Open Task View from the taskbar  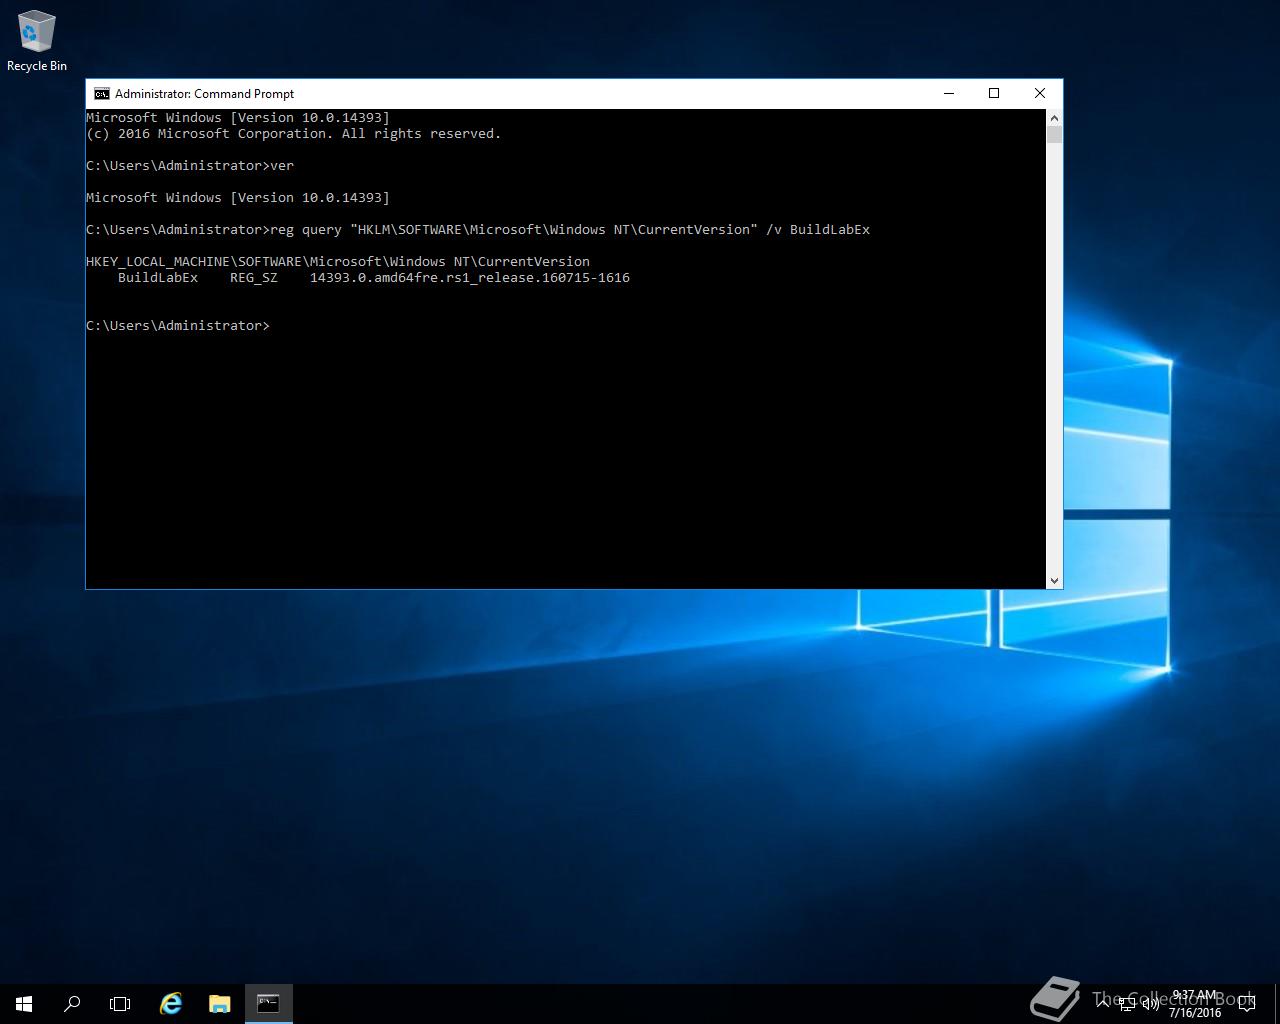120,1003
